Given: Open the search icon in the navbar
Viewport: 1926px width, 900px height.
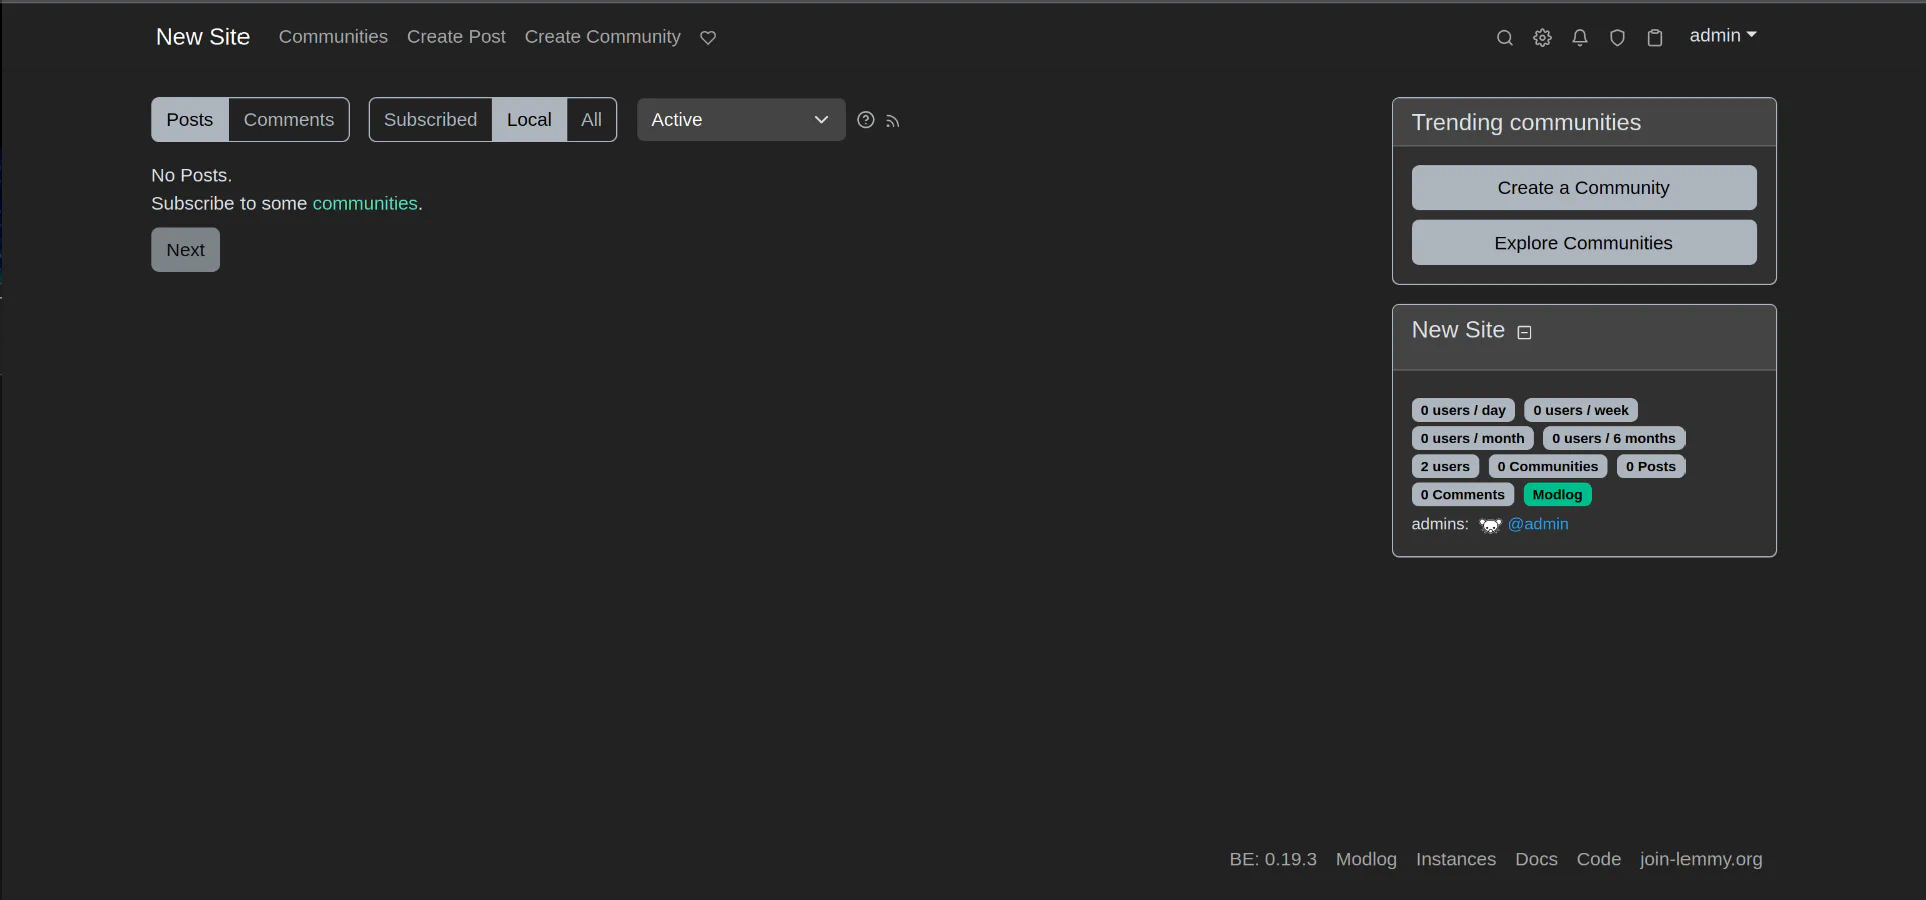Looking at the screenshot, I should point(1504,38).
